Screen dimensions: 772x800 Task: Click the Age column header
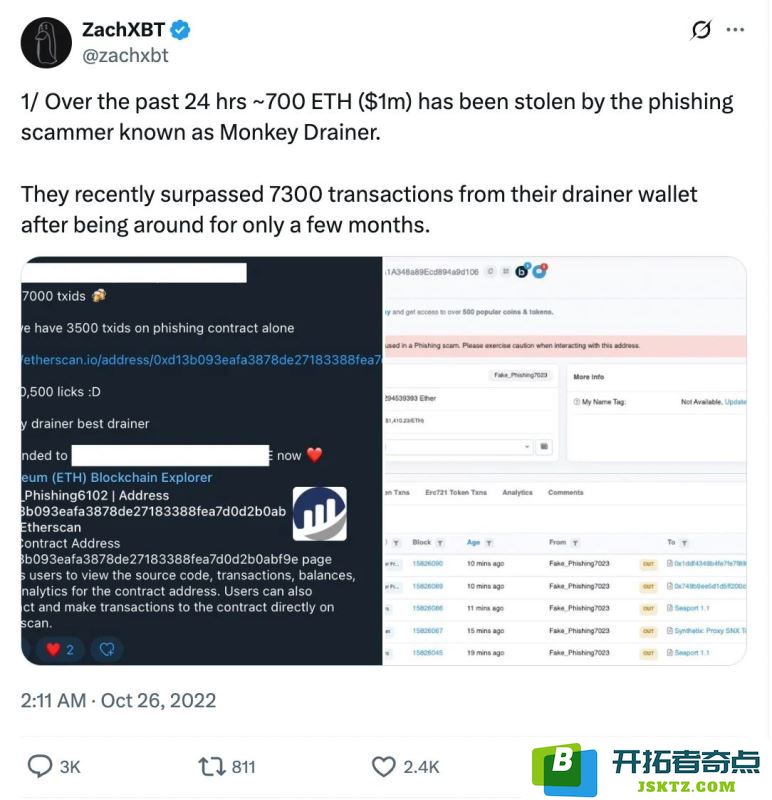(473, 542)
